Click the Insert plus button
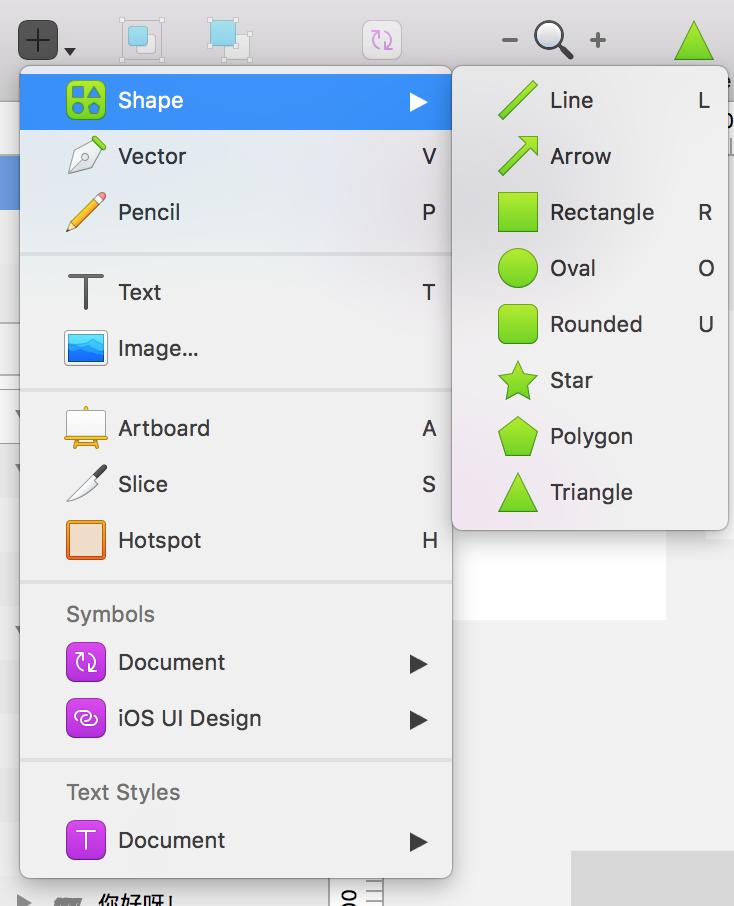This screenshot has width=734, height=906. click(38, 41)
